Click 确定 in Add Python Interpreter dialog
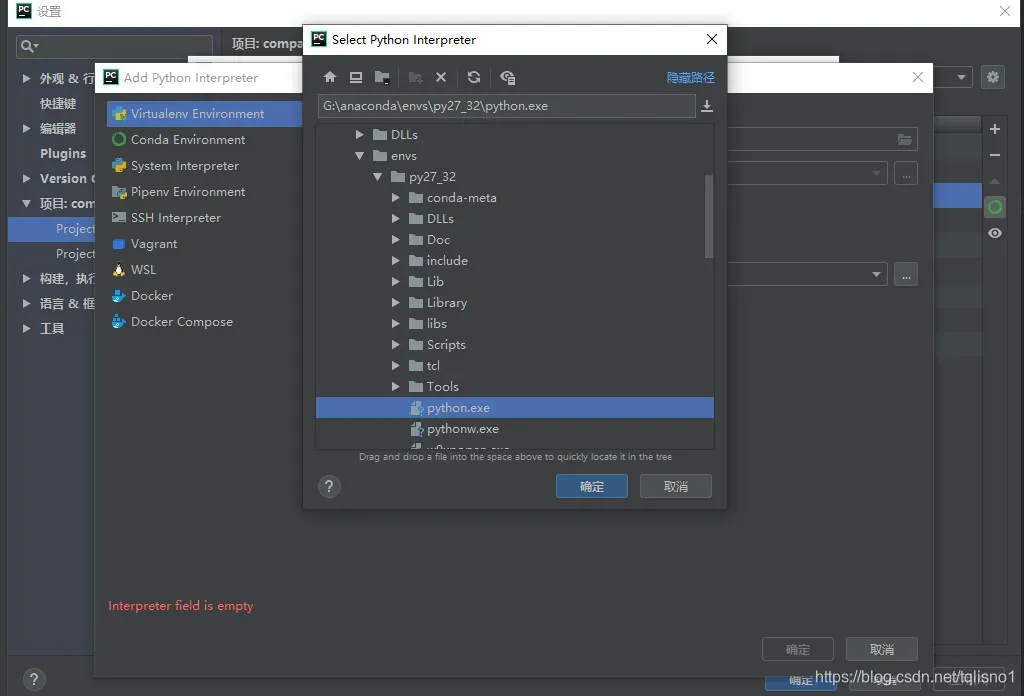 point(797,650)
